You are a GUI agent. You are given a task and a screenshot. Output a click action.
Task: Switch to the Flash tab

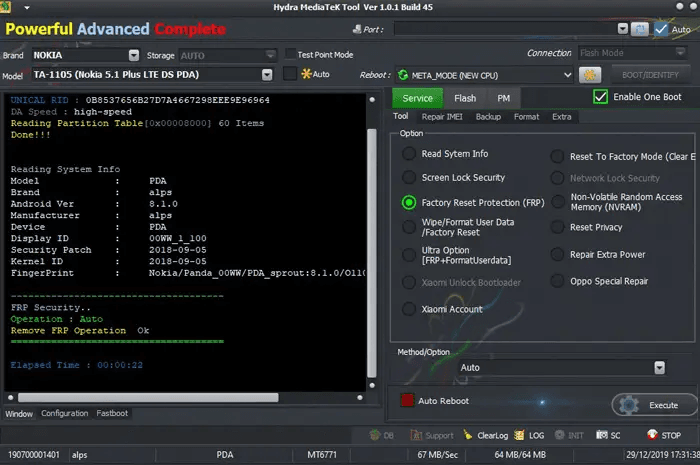pyautogui.click(x=465, y=98)
